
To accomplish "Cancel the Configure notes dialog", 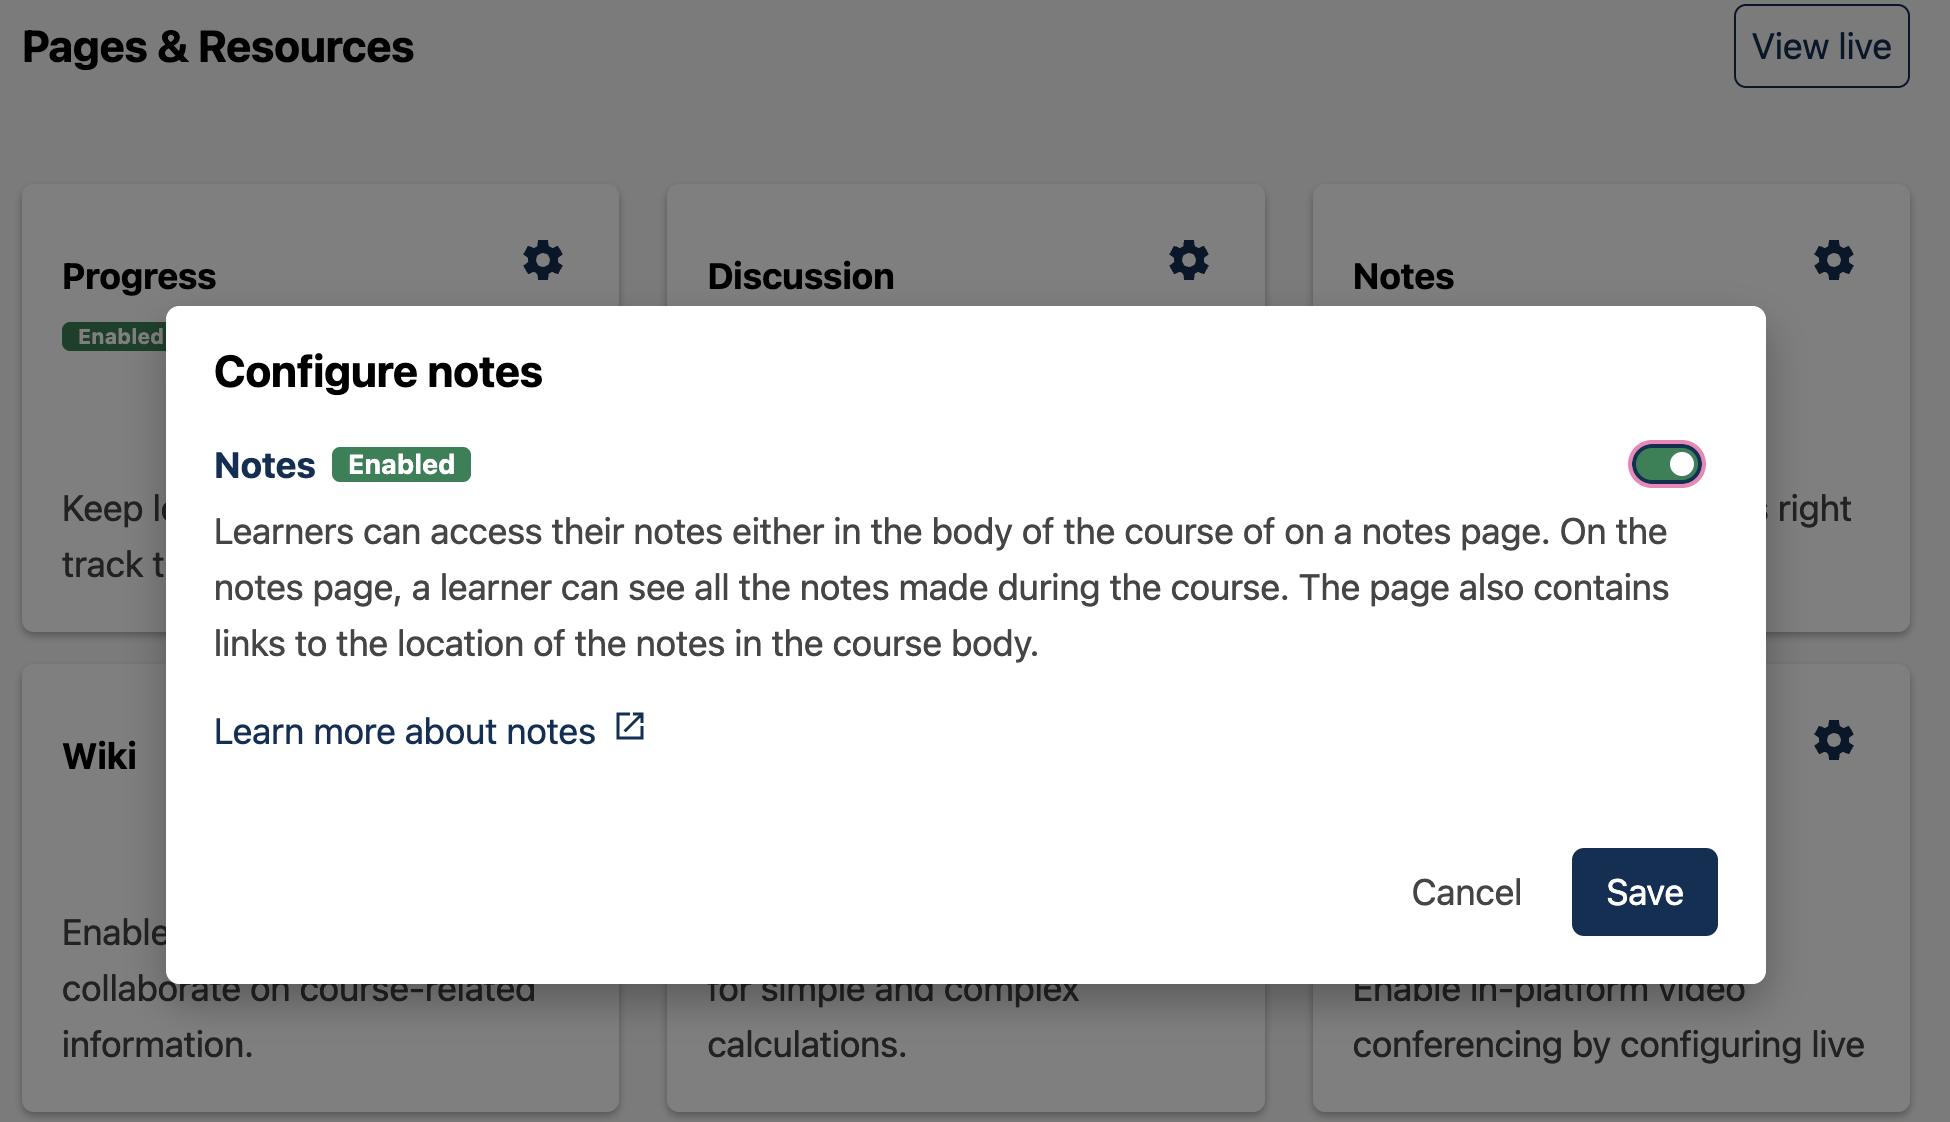I will (x=1466, y=892).
